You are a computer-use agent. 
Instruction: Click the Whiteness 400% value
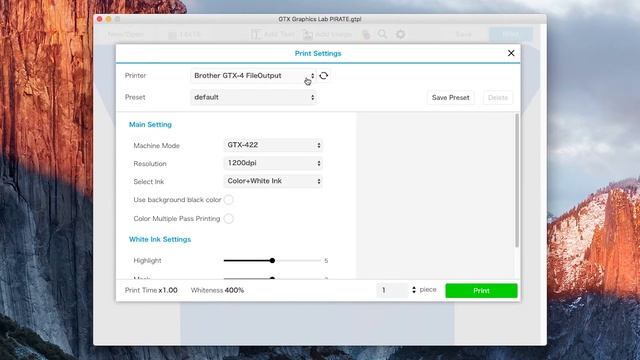tap(234, 290)
